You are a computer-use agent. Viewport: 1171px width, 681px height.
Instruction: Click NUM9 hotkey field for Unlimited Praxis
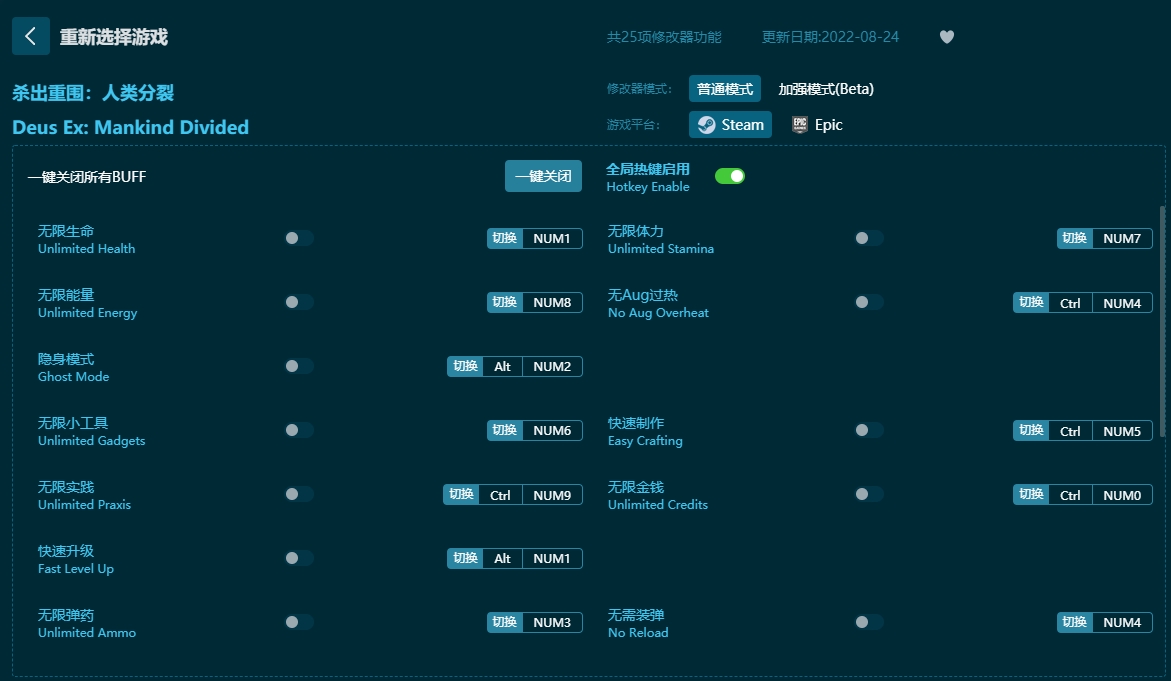pyautogui.click(x=552, y=495)
